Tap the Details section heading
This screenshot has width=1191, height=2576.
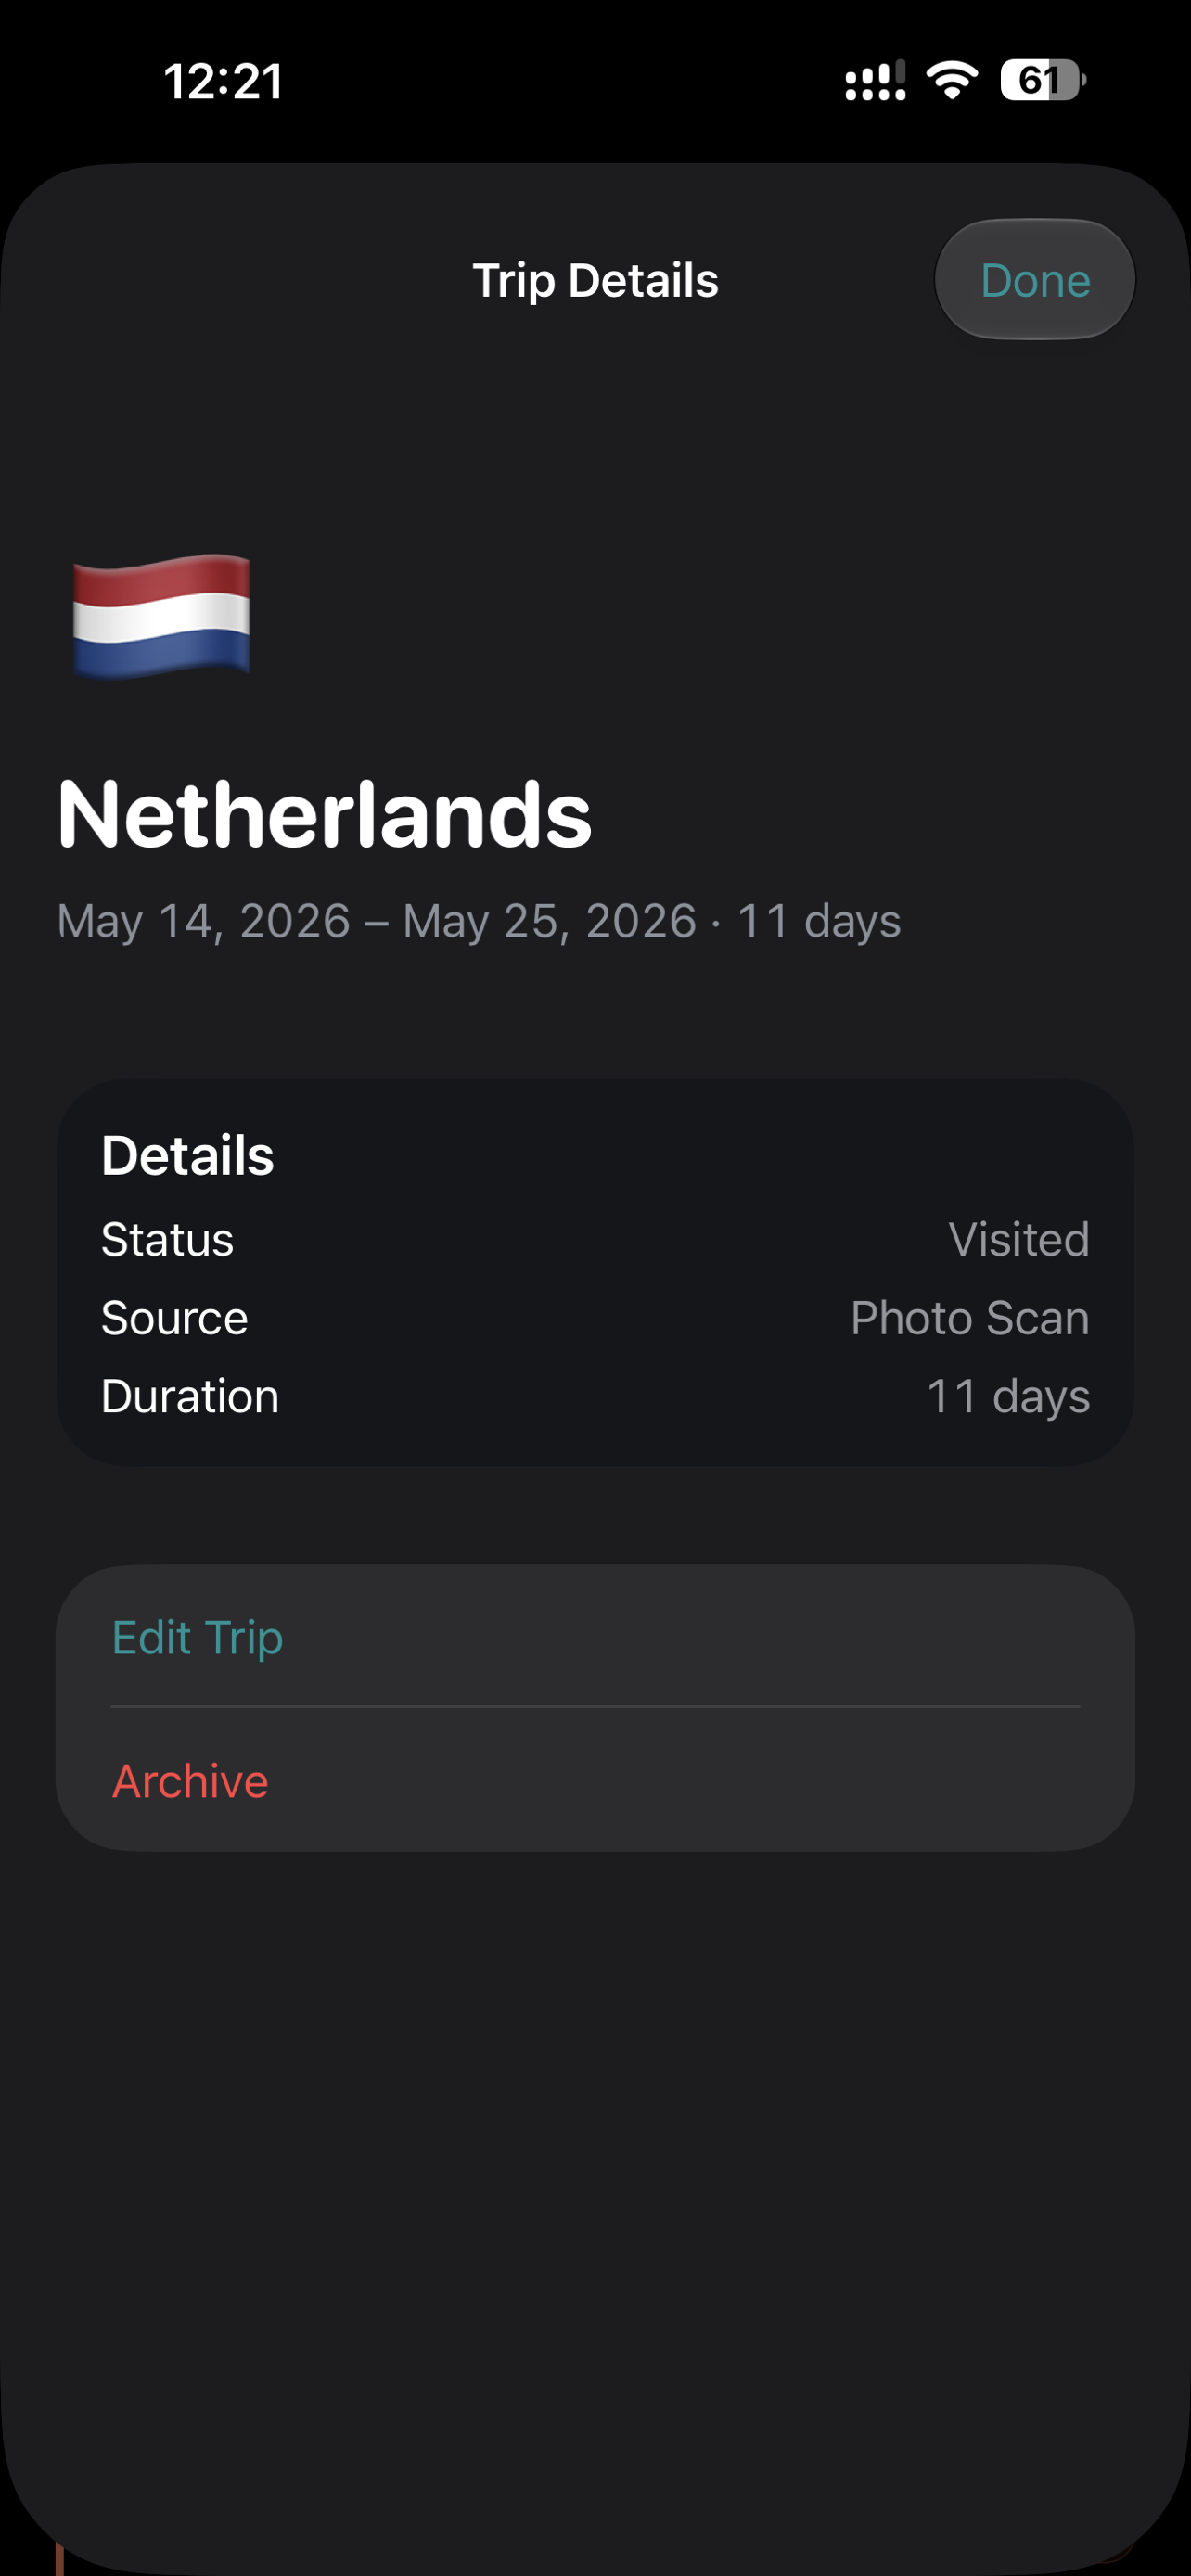[x=188, y=1156]
